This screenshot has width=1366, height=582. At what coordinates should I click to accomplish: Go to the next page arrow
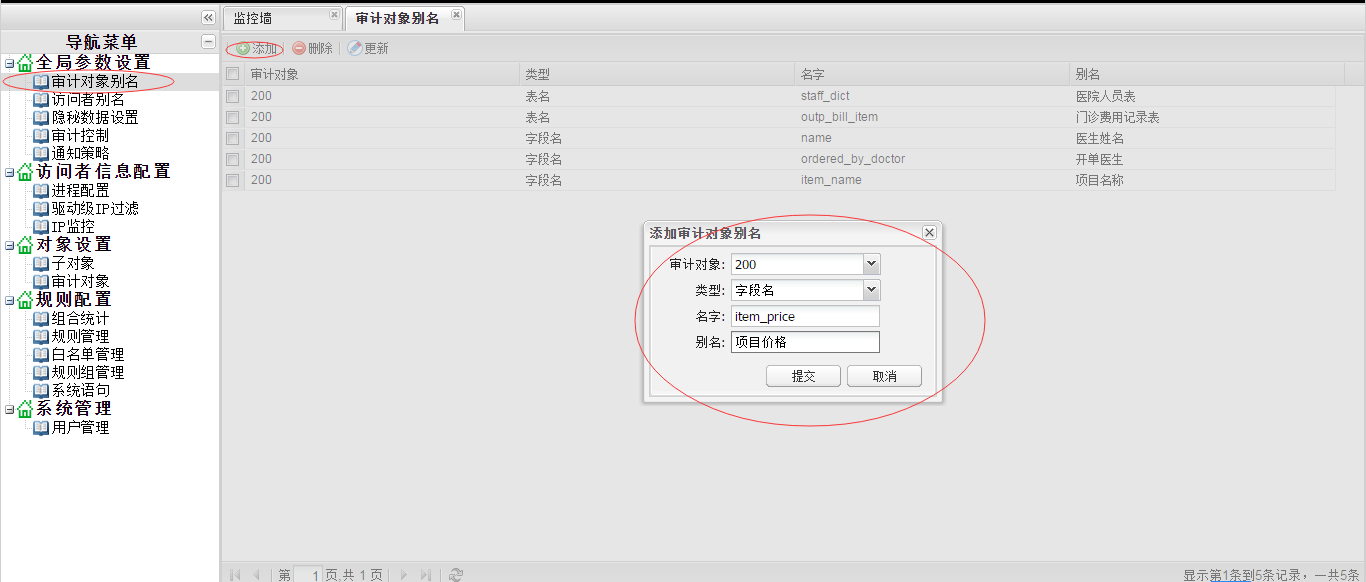pos(404,575)
